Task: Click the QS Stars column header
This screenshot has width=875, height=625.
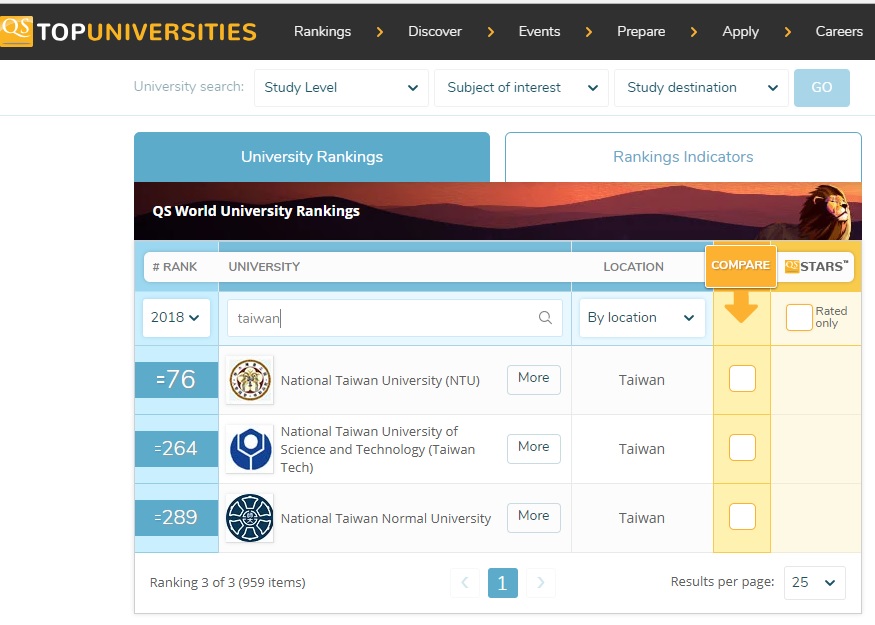Action: 816,266
